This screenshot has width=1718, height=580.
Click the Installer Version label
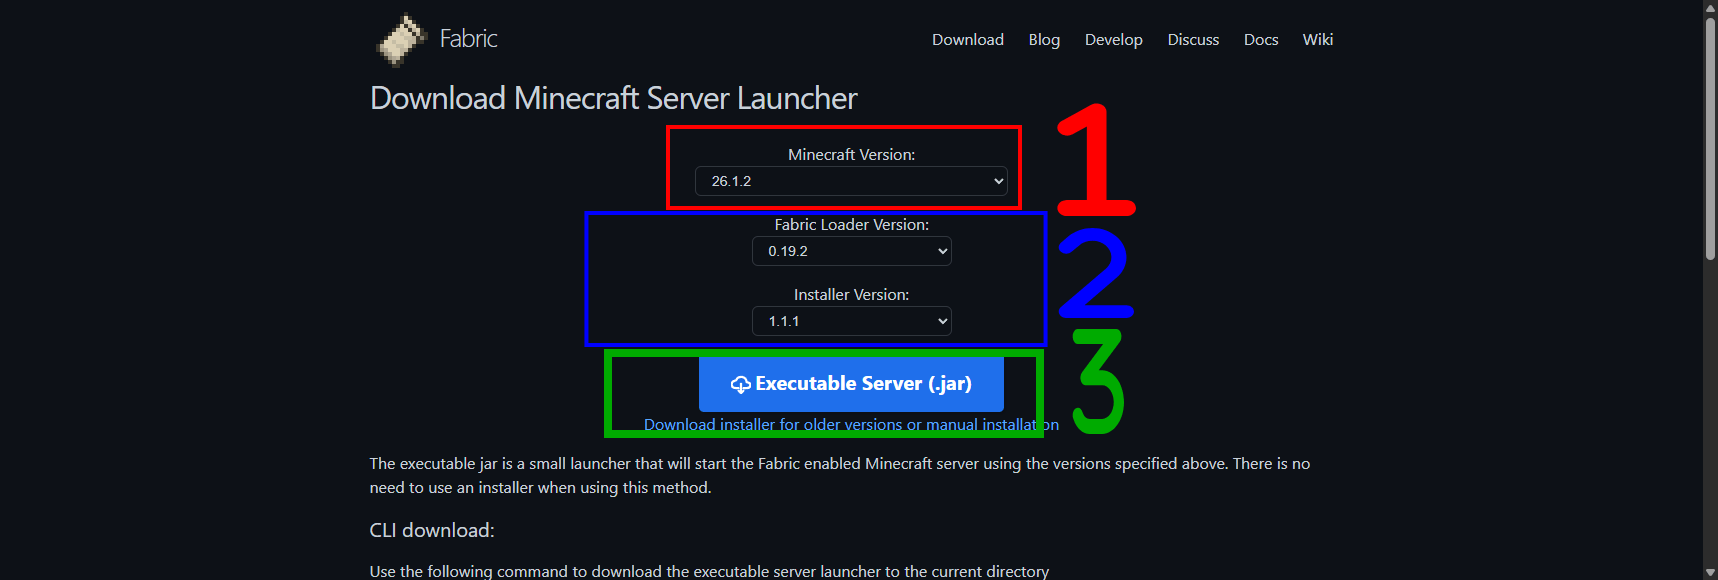click(x=852, y=295)
